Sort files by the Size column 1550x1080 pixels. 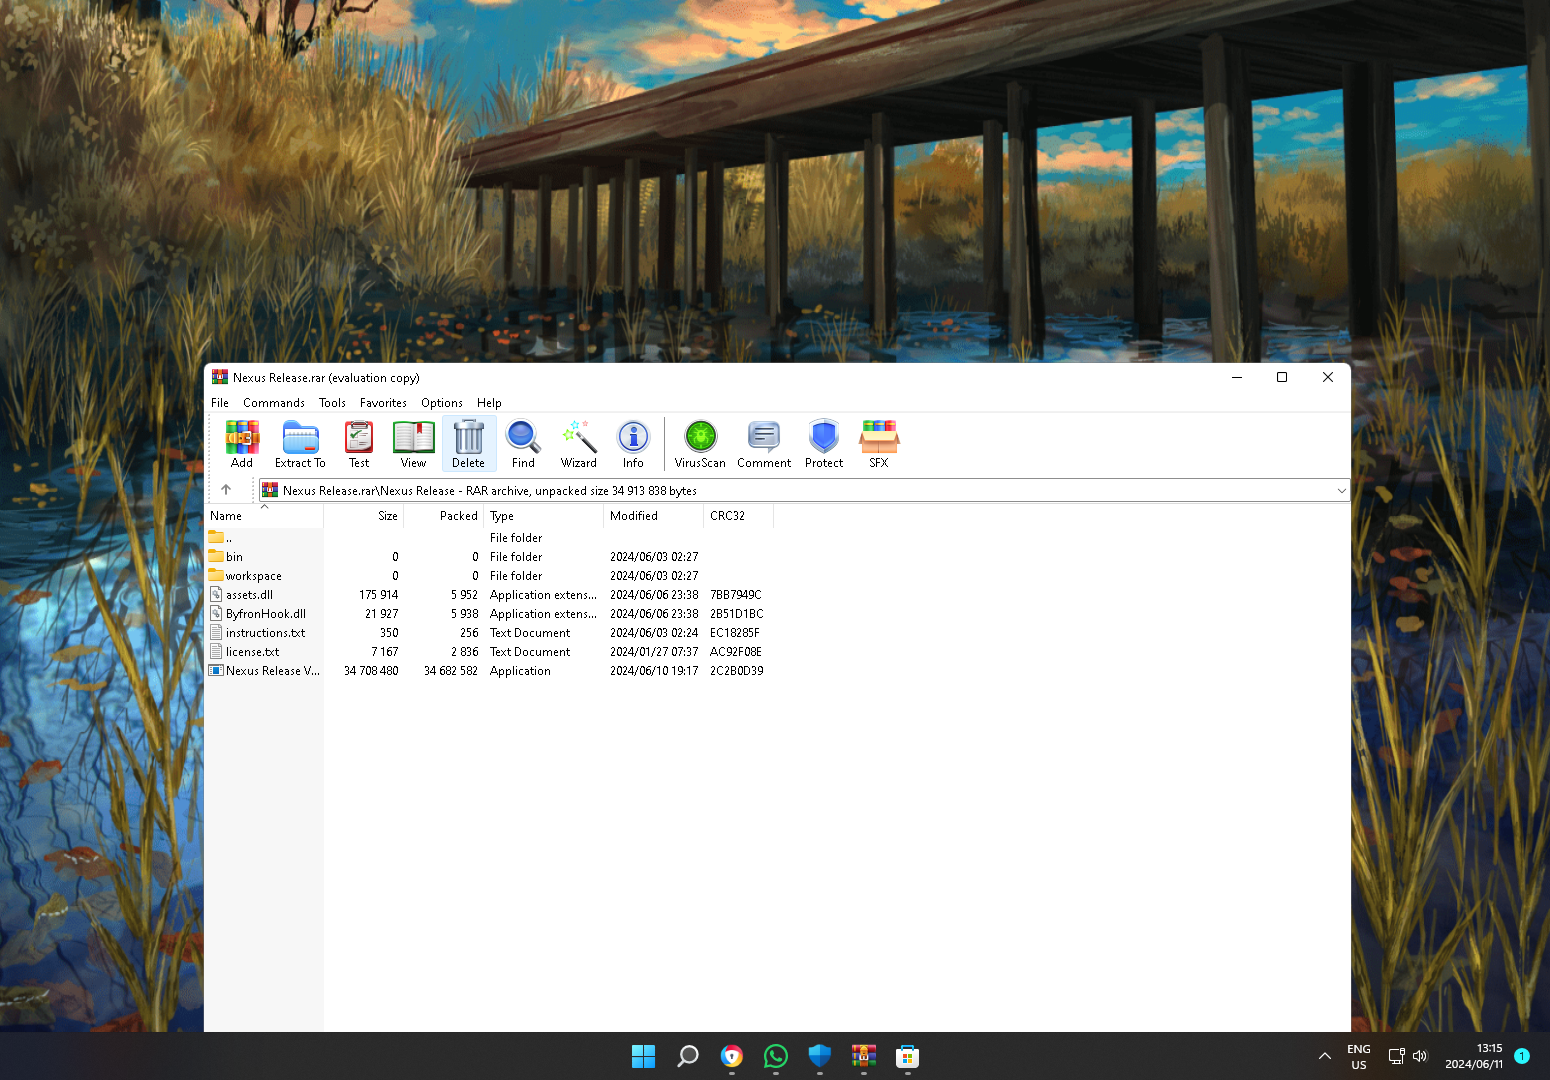click(x=363, y=516)
